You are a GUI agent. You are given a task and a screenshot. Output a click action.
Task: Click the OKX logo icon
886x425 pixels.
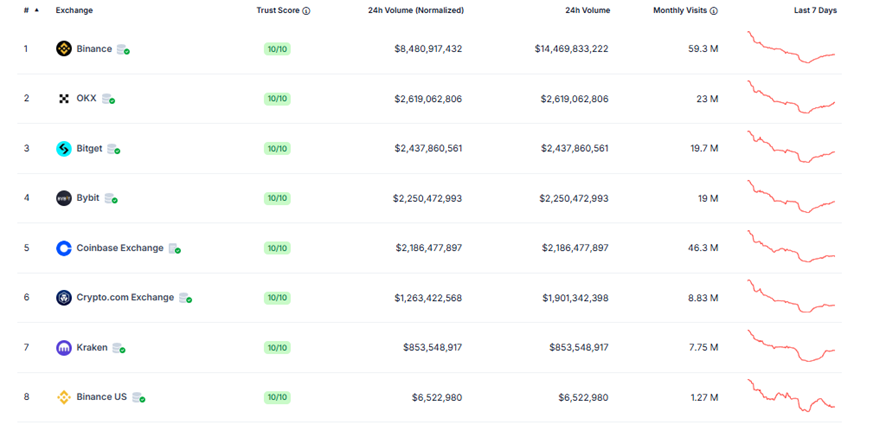pos(64,99)
